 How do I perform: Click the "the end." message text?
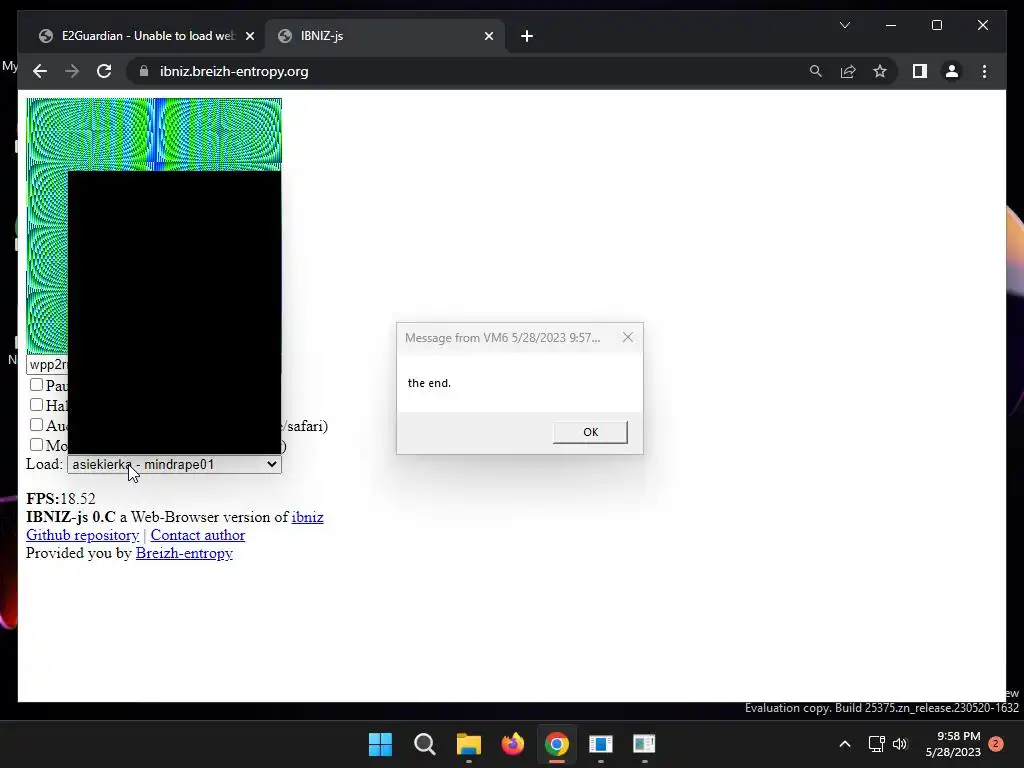click(429, 383)
